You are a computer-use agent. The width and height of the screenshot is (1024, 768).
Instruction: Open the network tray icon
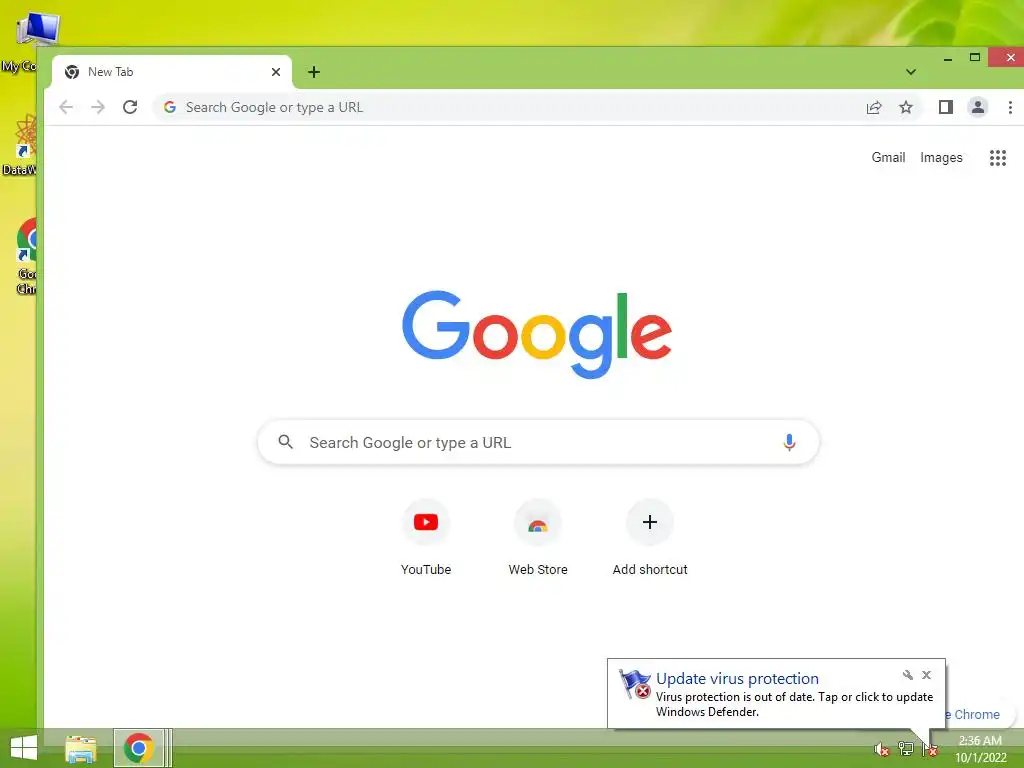pyautogui.click(x=906, y=749)
